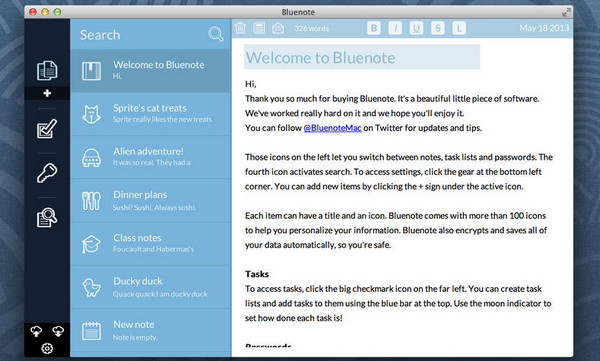Image resolution: width=600 pixels, height=361 pixels.
Task: Click the cloud download icon
Action: (x=58, y=331)
